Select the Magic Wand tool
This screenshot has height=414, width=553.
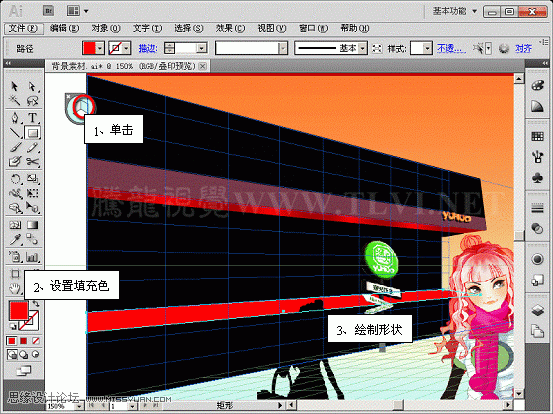14,101
